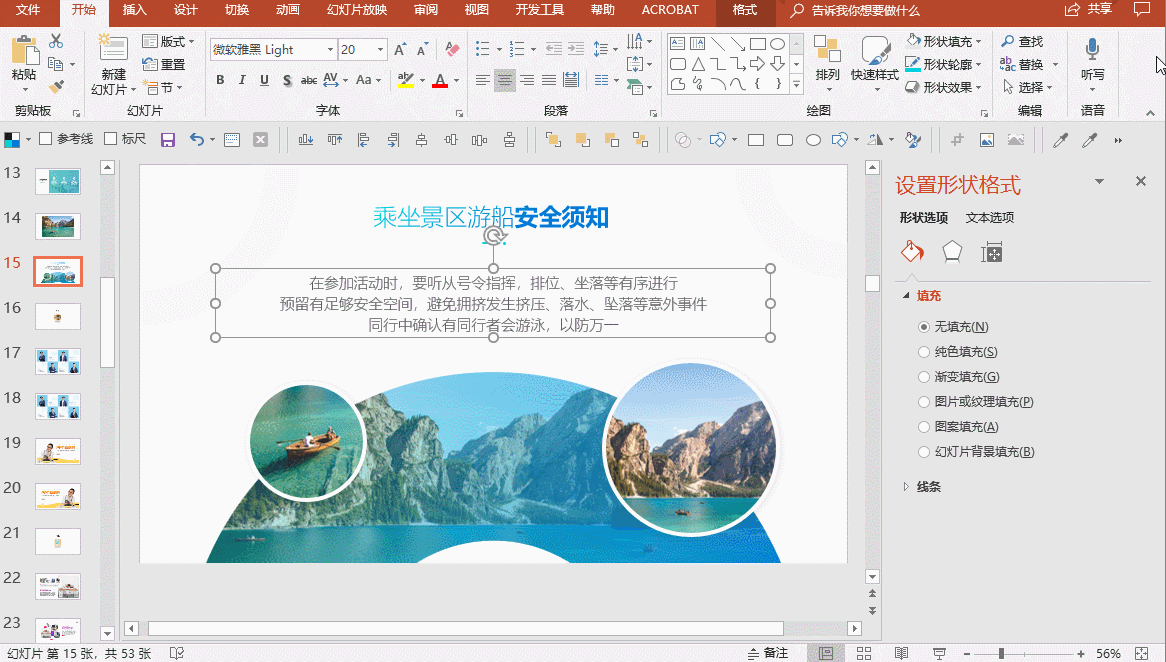Image resolution: width=1166 pixels, height=662 pixels.
Task: Open the 设计 Design ribbon tab
Action: click(186, 10)
